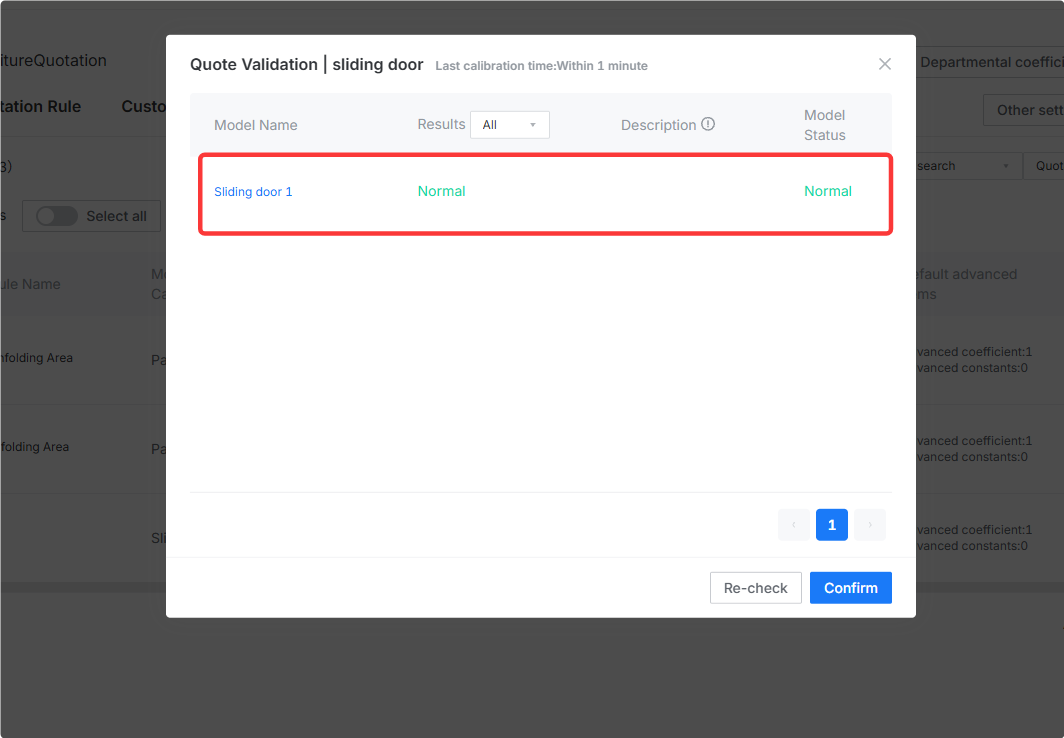
Task: Switch to the Quotation Rule tab
Action: click(40, 106)
